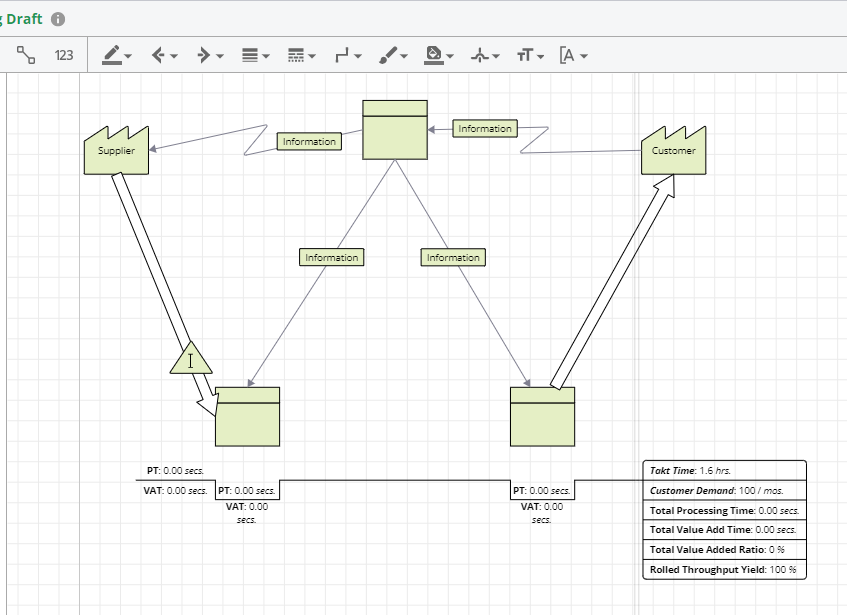Click the text size icon
Viewport: 847px width, 615px height.
click(524, 55)
